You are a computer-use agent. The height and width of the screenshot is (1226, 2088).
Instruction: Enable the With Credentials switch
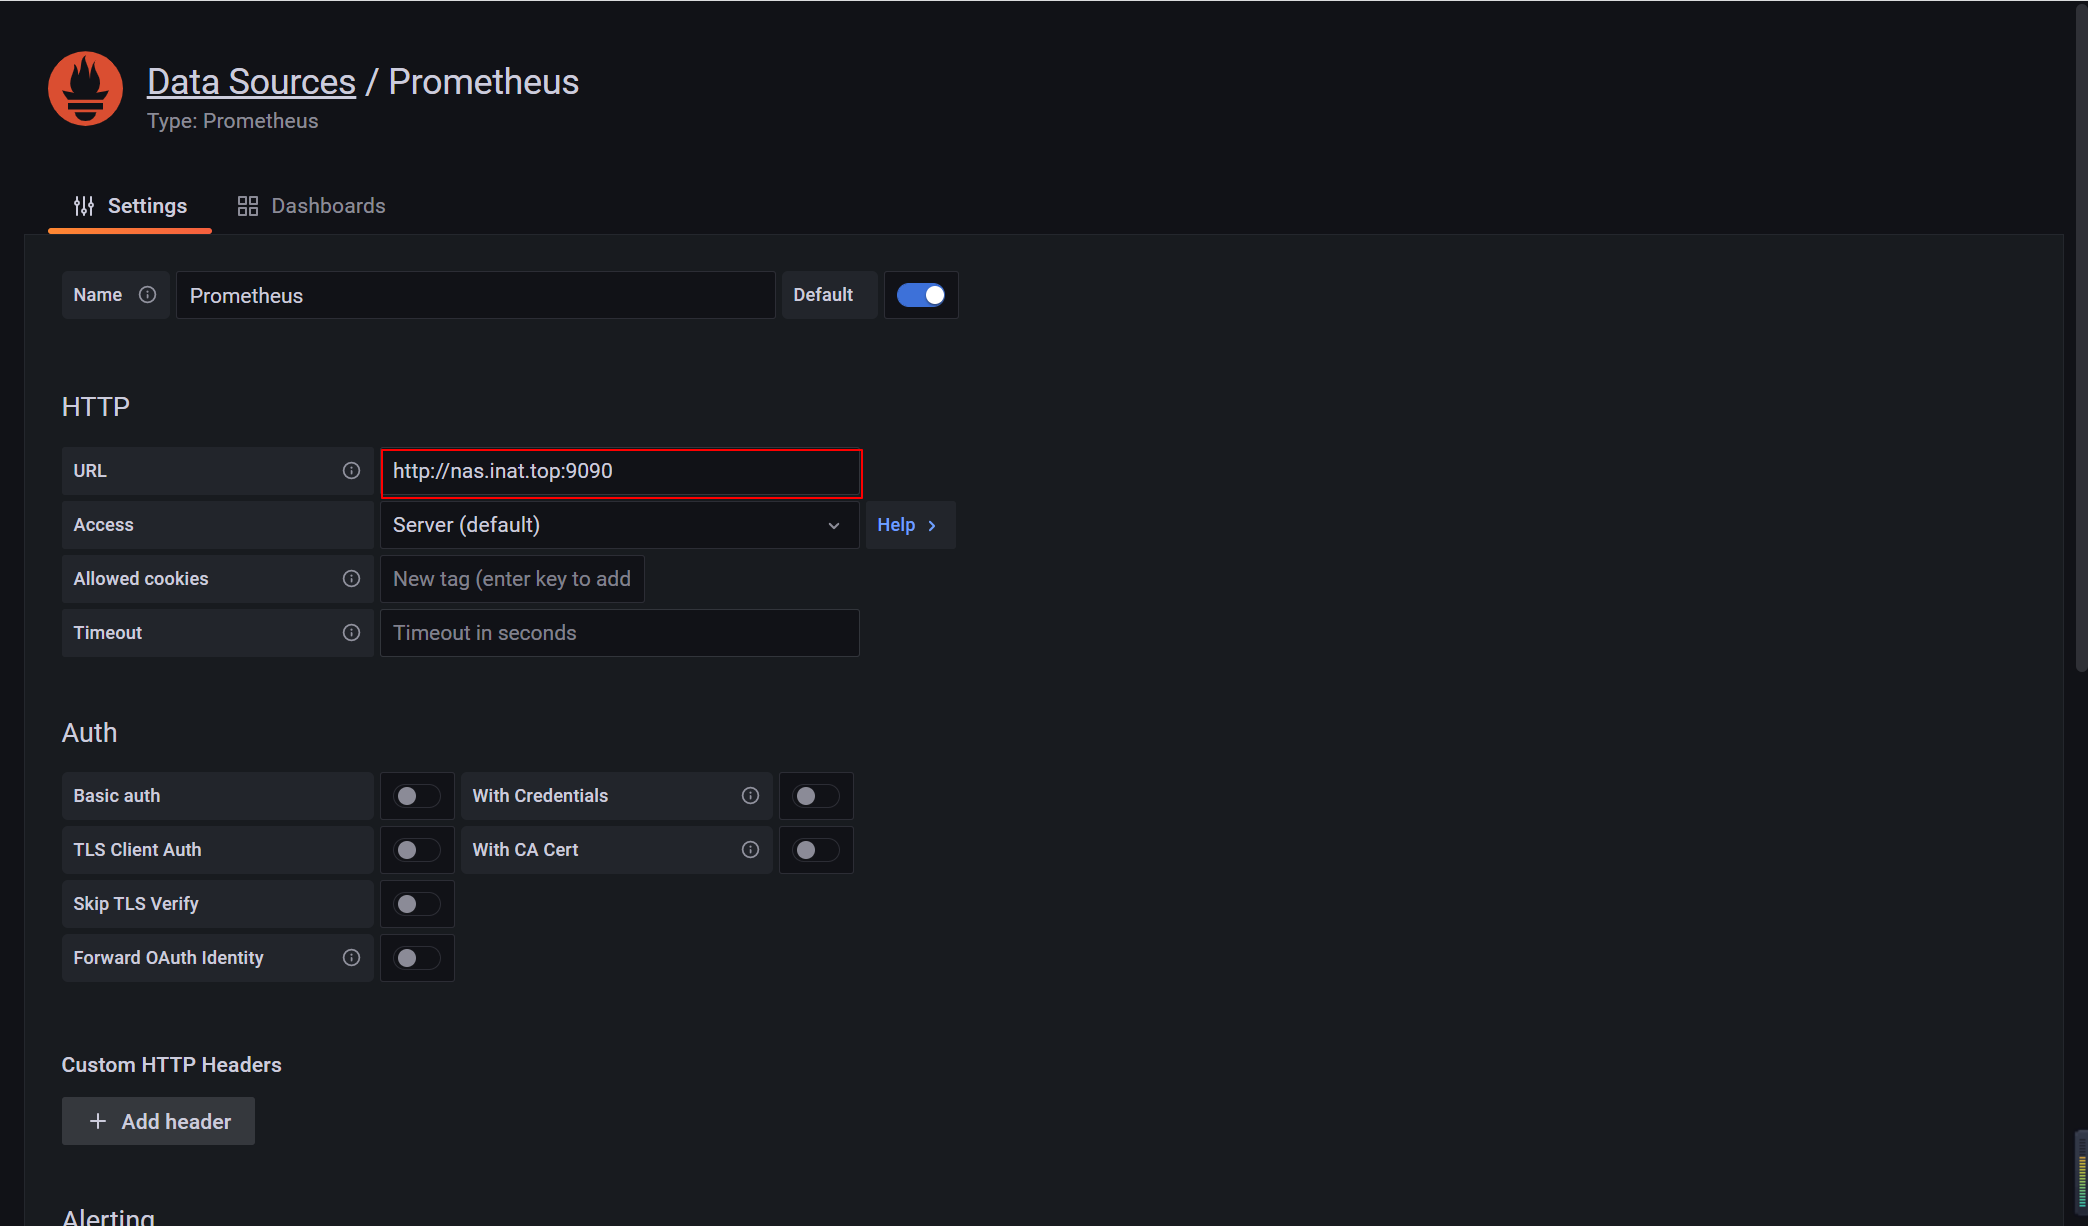pos(816,796)
